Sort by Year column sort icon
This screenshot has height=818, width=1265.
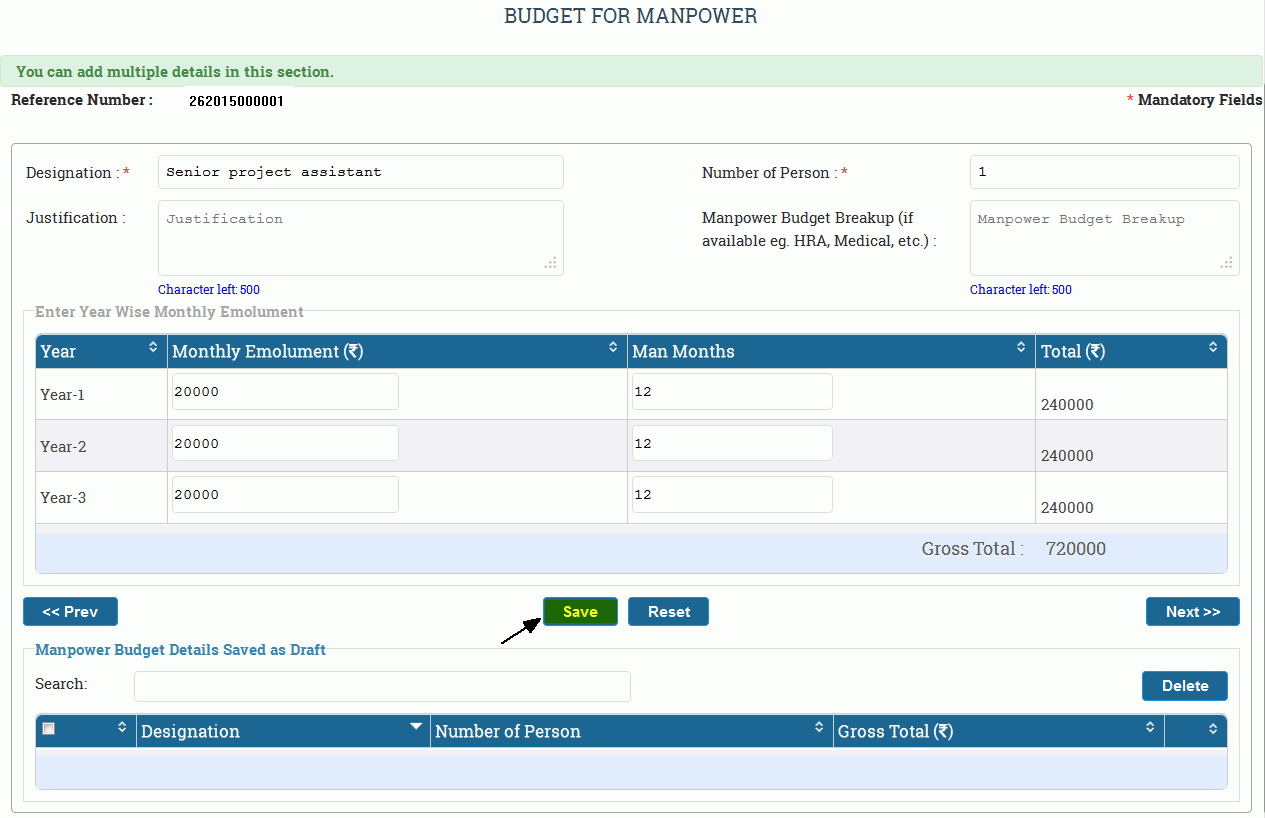[153, 347]
